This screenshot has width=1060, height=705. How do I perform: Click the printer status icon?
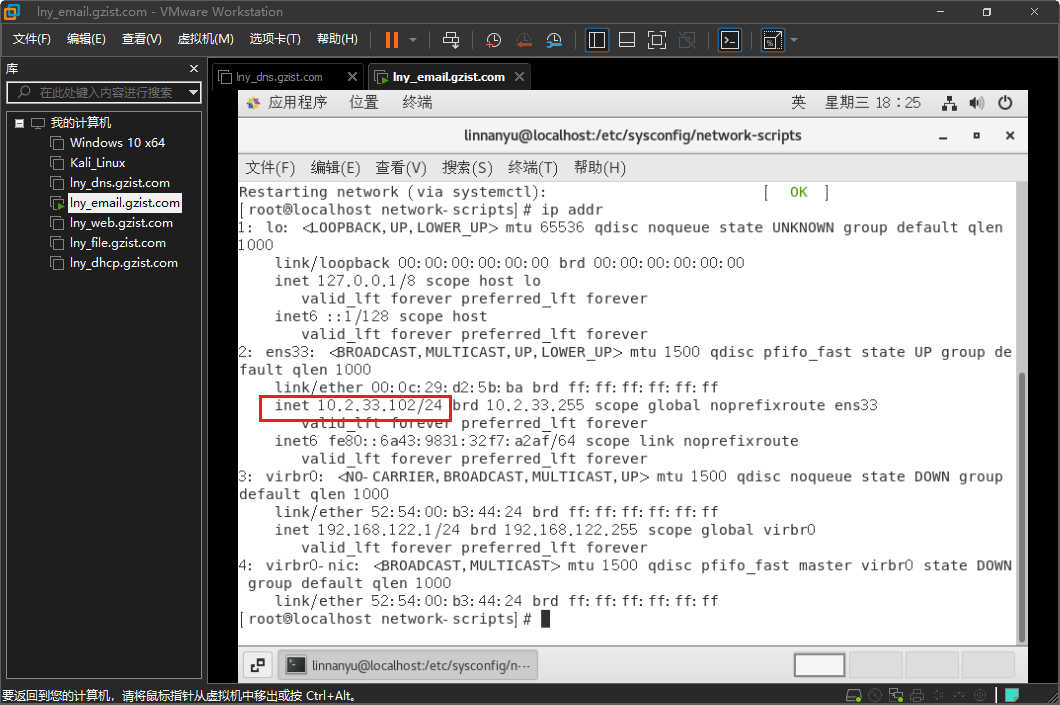point(917,696)
